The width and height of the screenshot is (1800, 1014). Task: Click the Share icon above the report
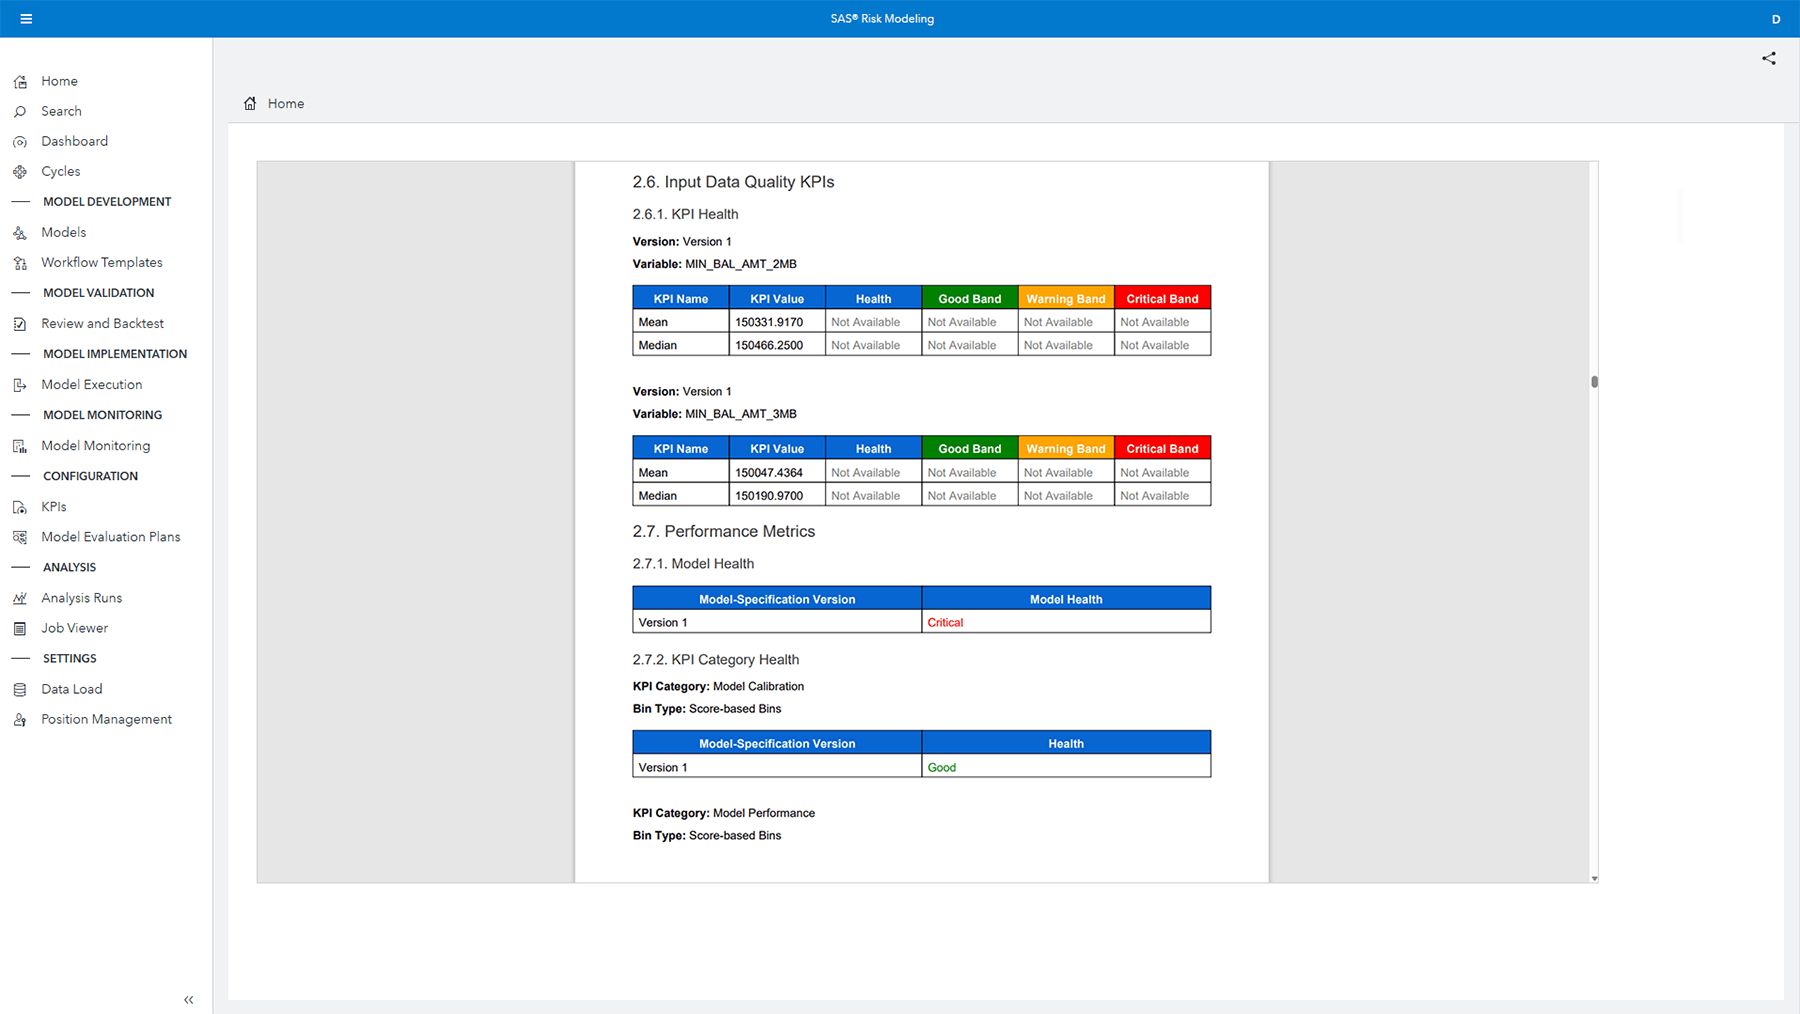tap(1768, 58)
